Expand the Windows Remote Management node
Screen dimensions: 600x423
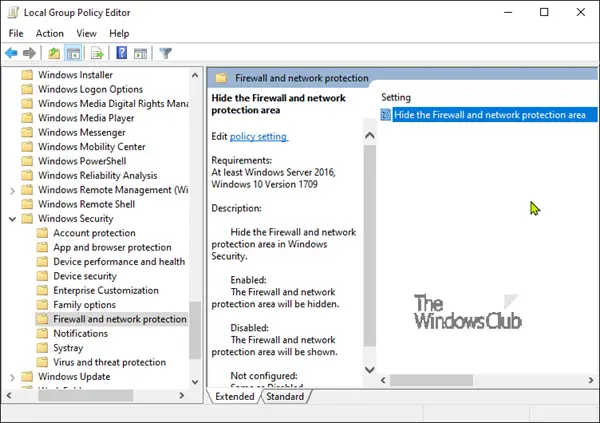coord(12,190)
